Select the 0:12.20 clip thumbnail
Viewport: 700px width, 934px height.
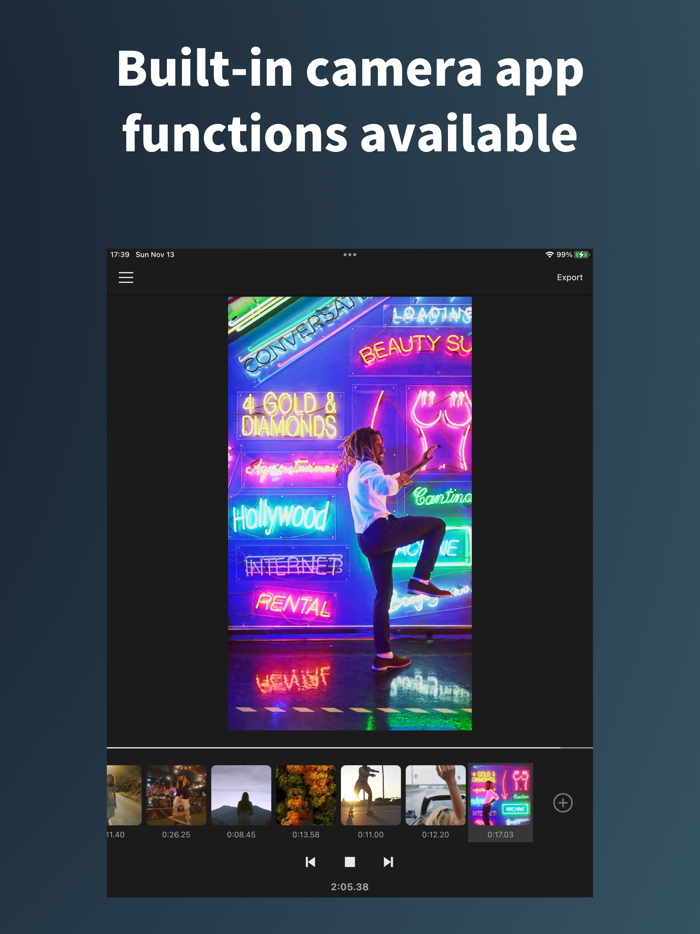pos(436,796)
